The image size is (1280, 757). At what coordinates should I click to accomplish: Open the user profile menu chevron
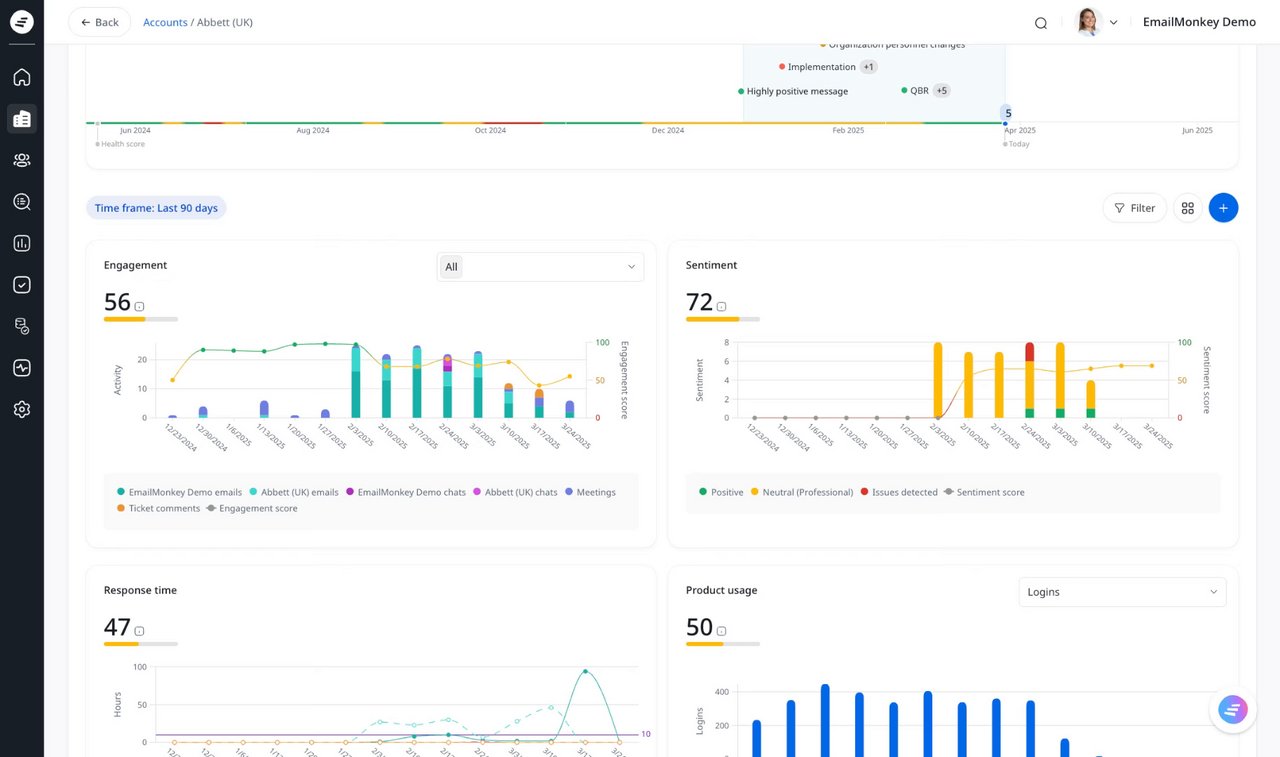[1113, 23]
